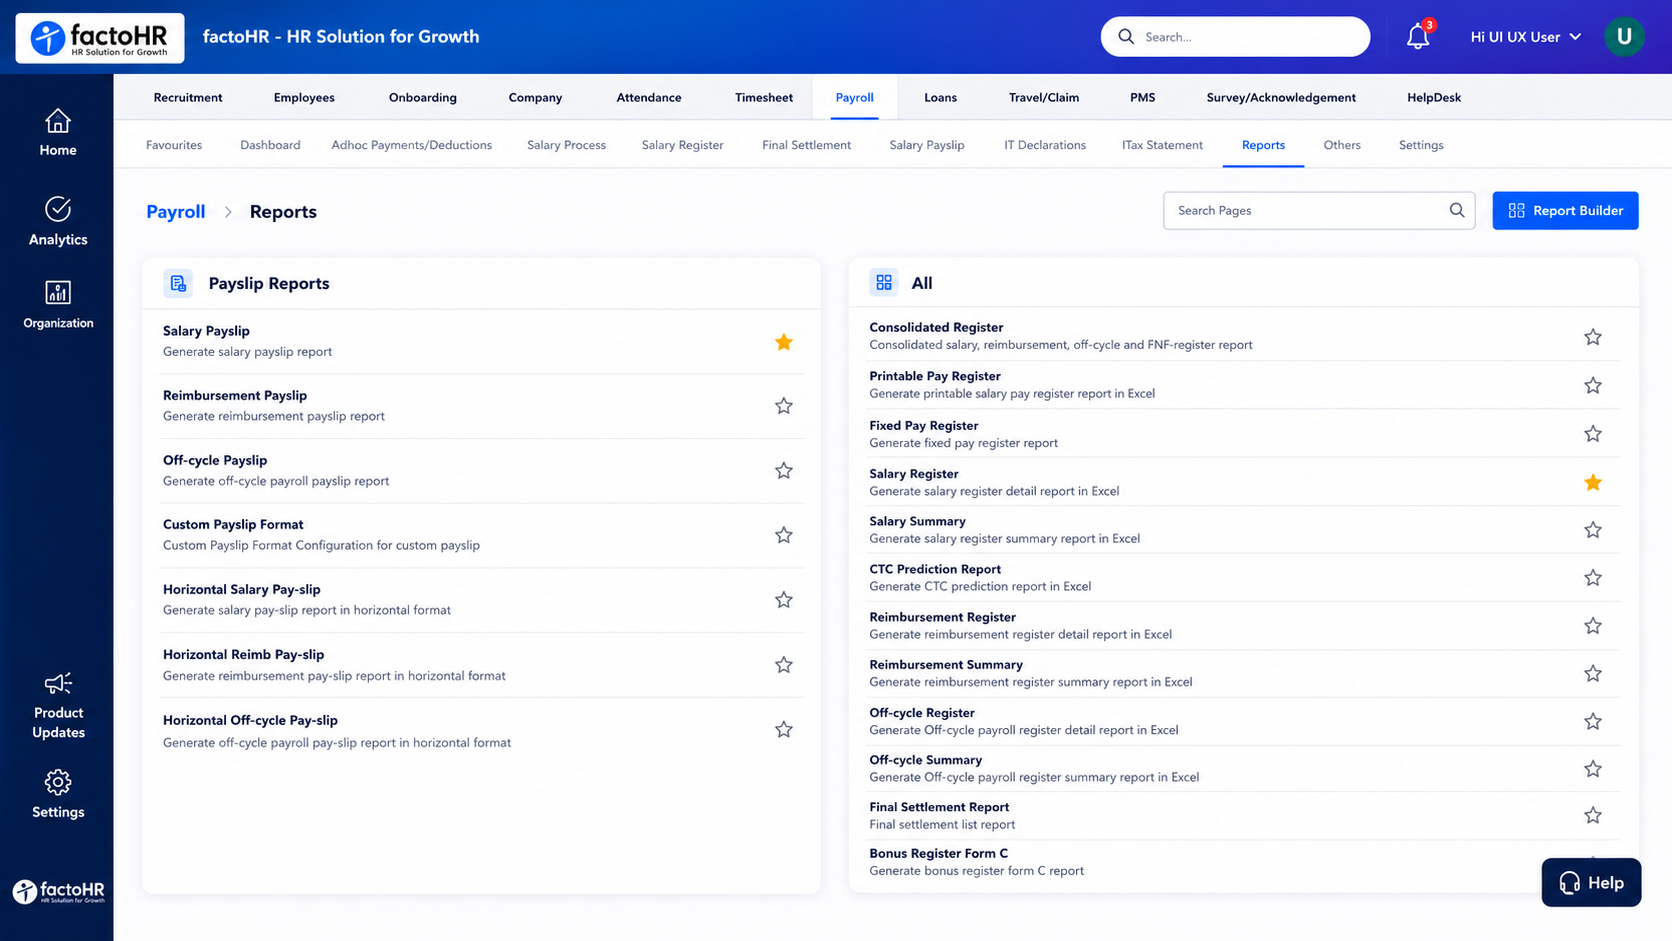Favourite the CTC Prediction Report

[x=1593, y=578]
